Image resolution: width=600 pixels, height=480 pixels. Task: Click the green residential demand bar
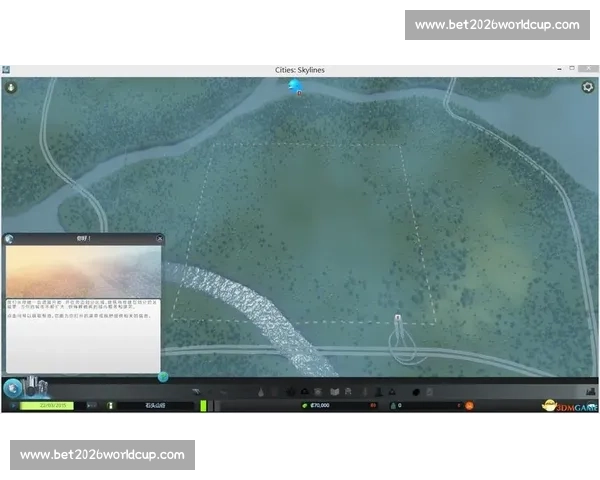point(203,406)
